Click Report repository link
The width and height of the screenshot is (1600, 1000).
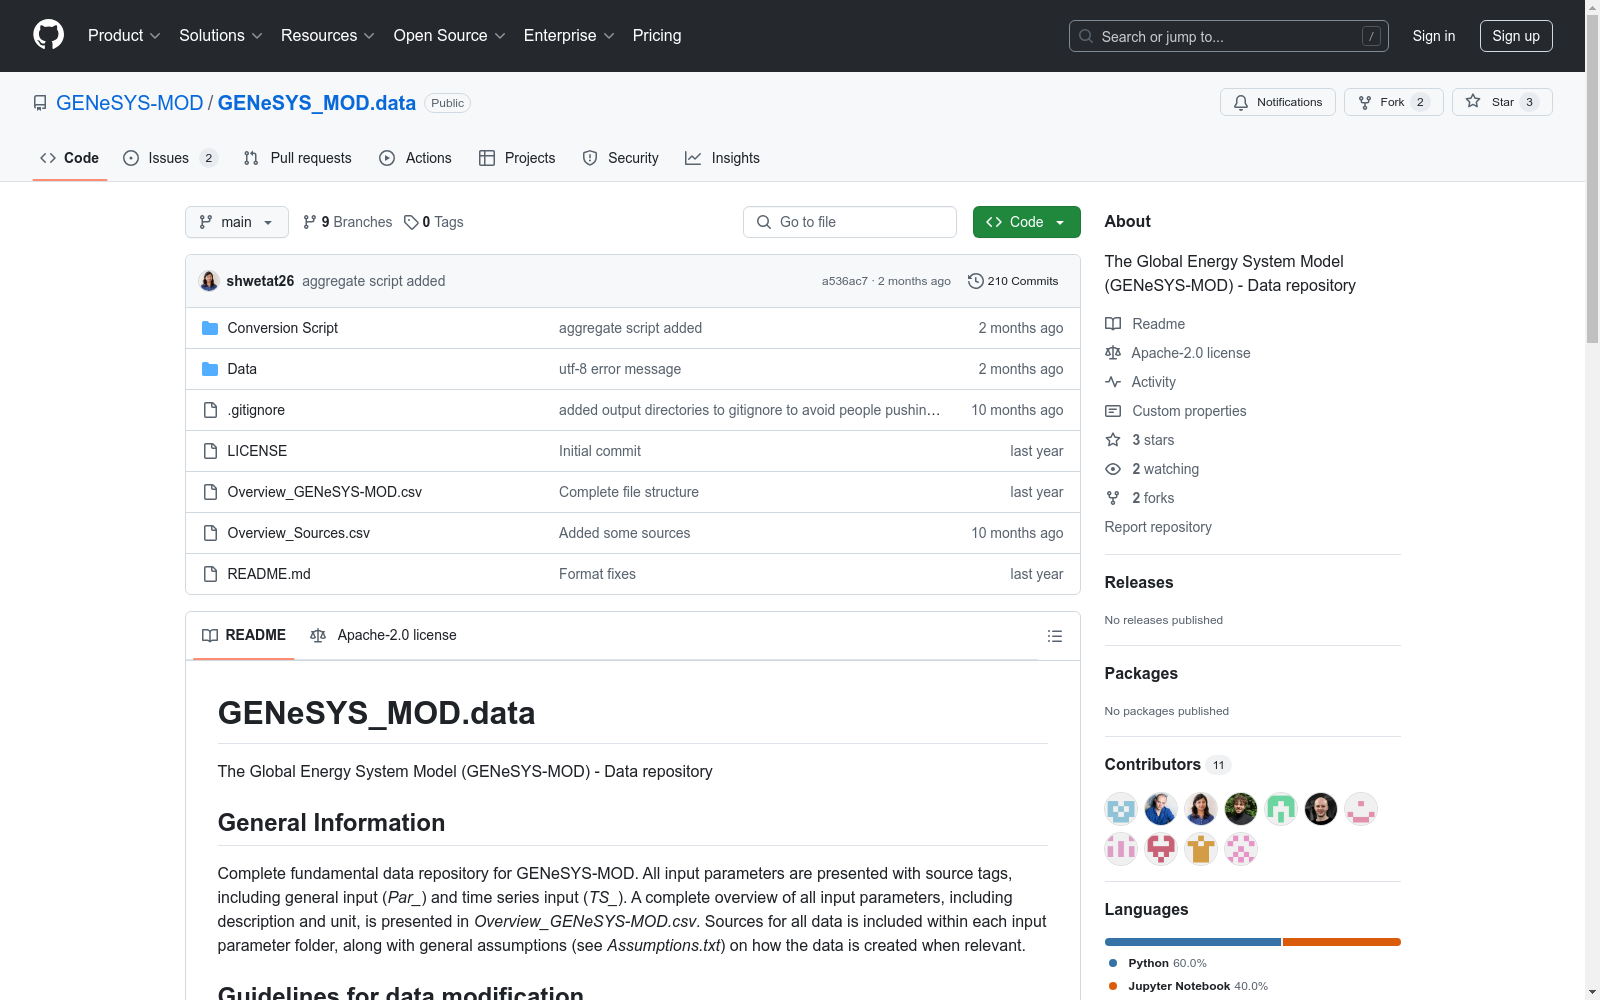tap(1158, 527)
